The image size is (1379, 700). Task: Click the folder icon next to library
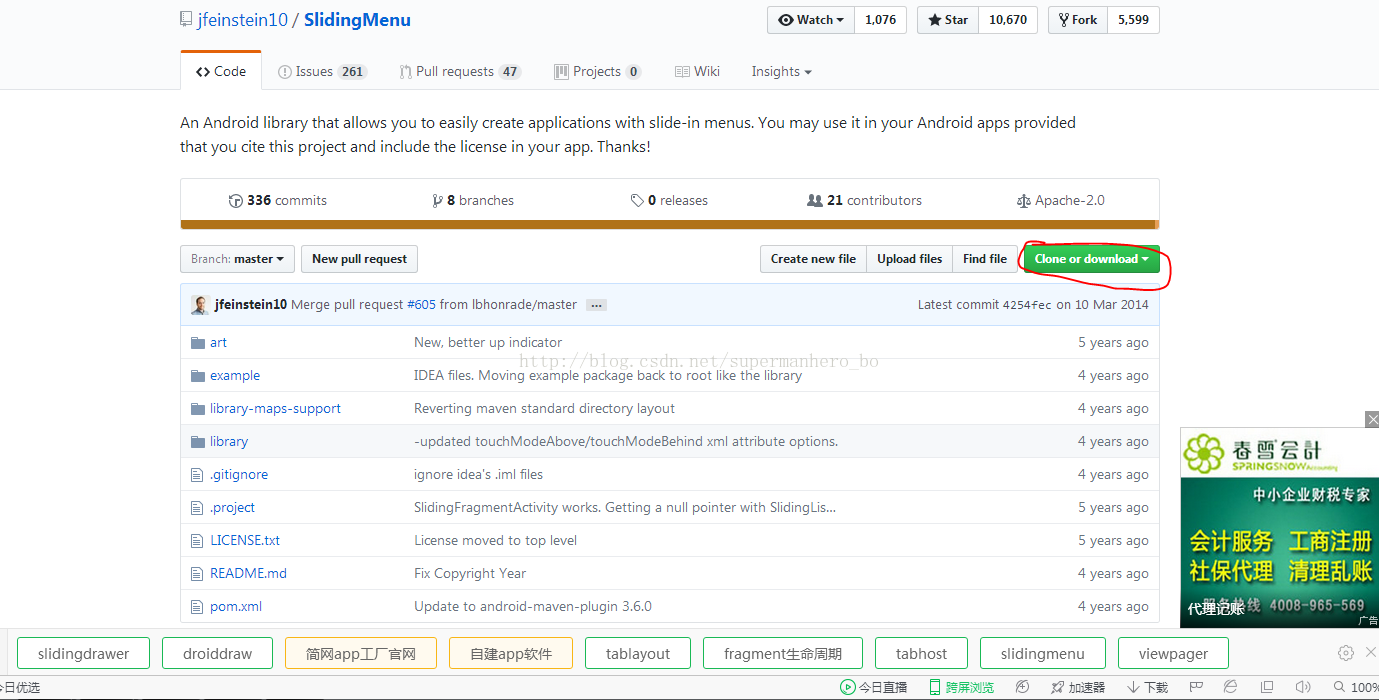point(197,441)
